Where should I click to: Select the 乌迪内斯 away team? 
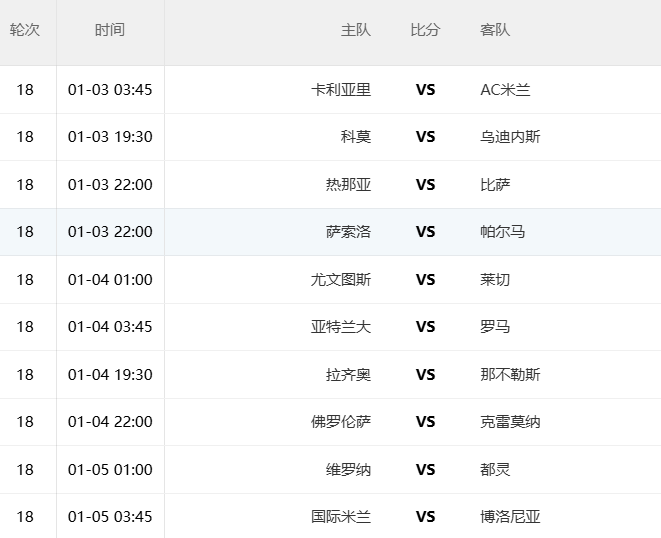pyautogui.click(x=510, y=137)
